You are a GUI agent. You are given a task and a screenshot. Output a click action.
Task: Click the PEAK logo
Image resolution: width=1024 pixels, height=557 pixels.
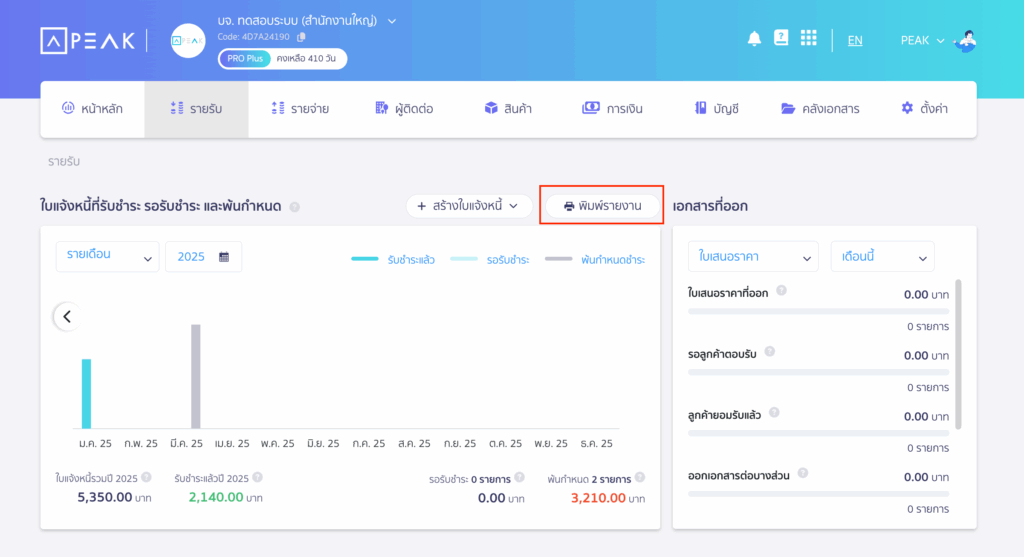click(87, 40)
